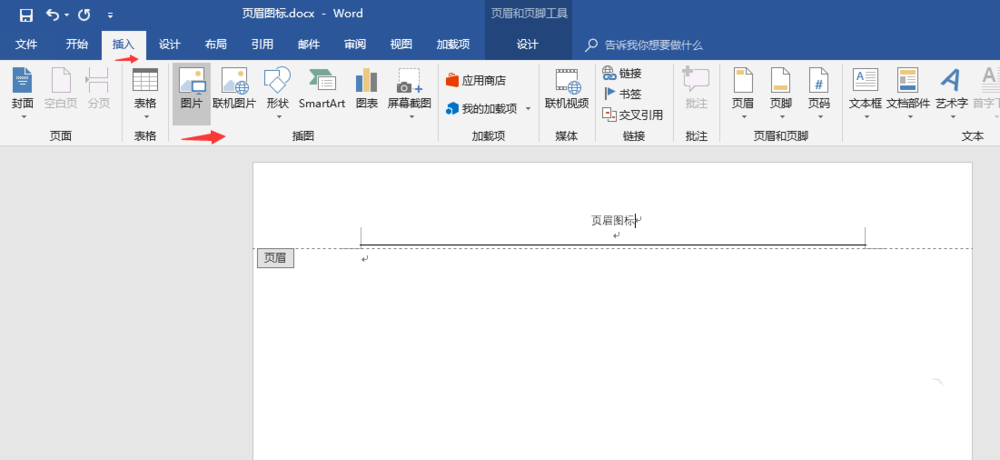Image resolution: width=1000 pixels, height=460 pixels.
Task: Click the 书签 bookmark button
Action: (622, 94)
